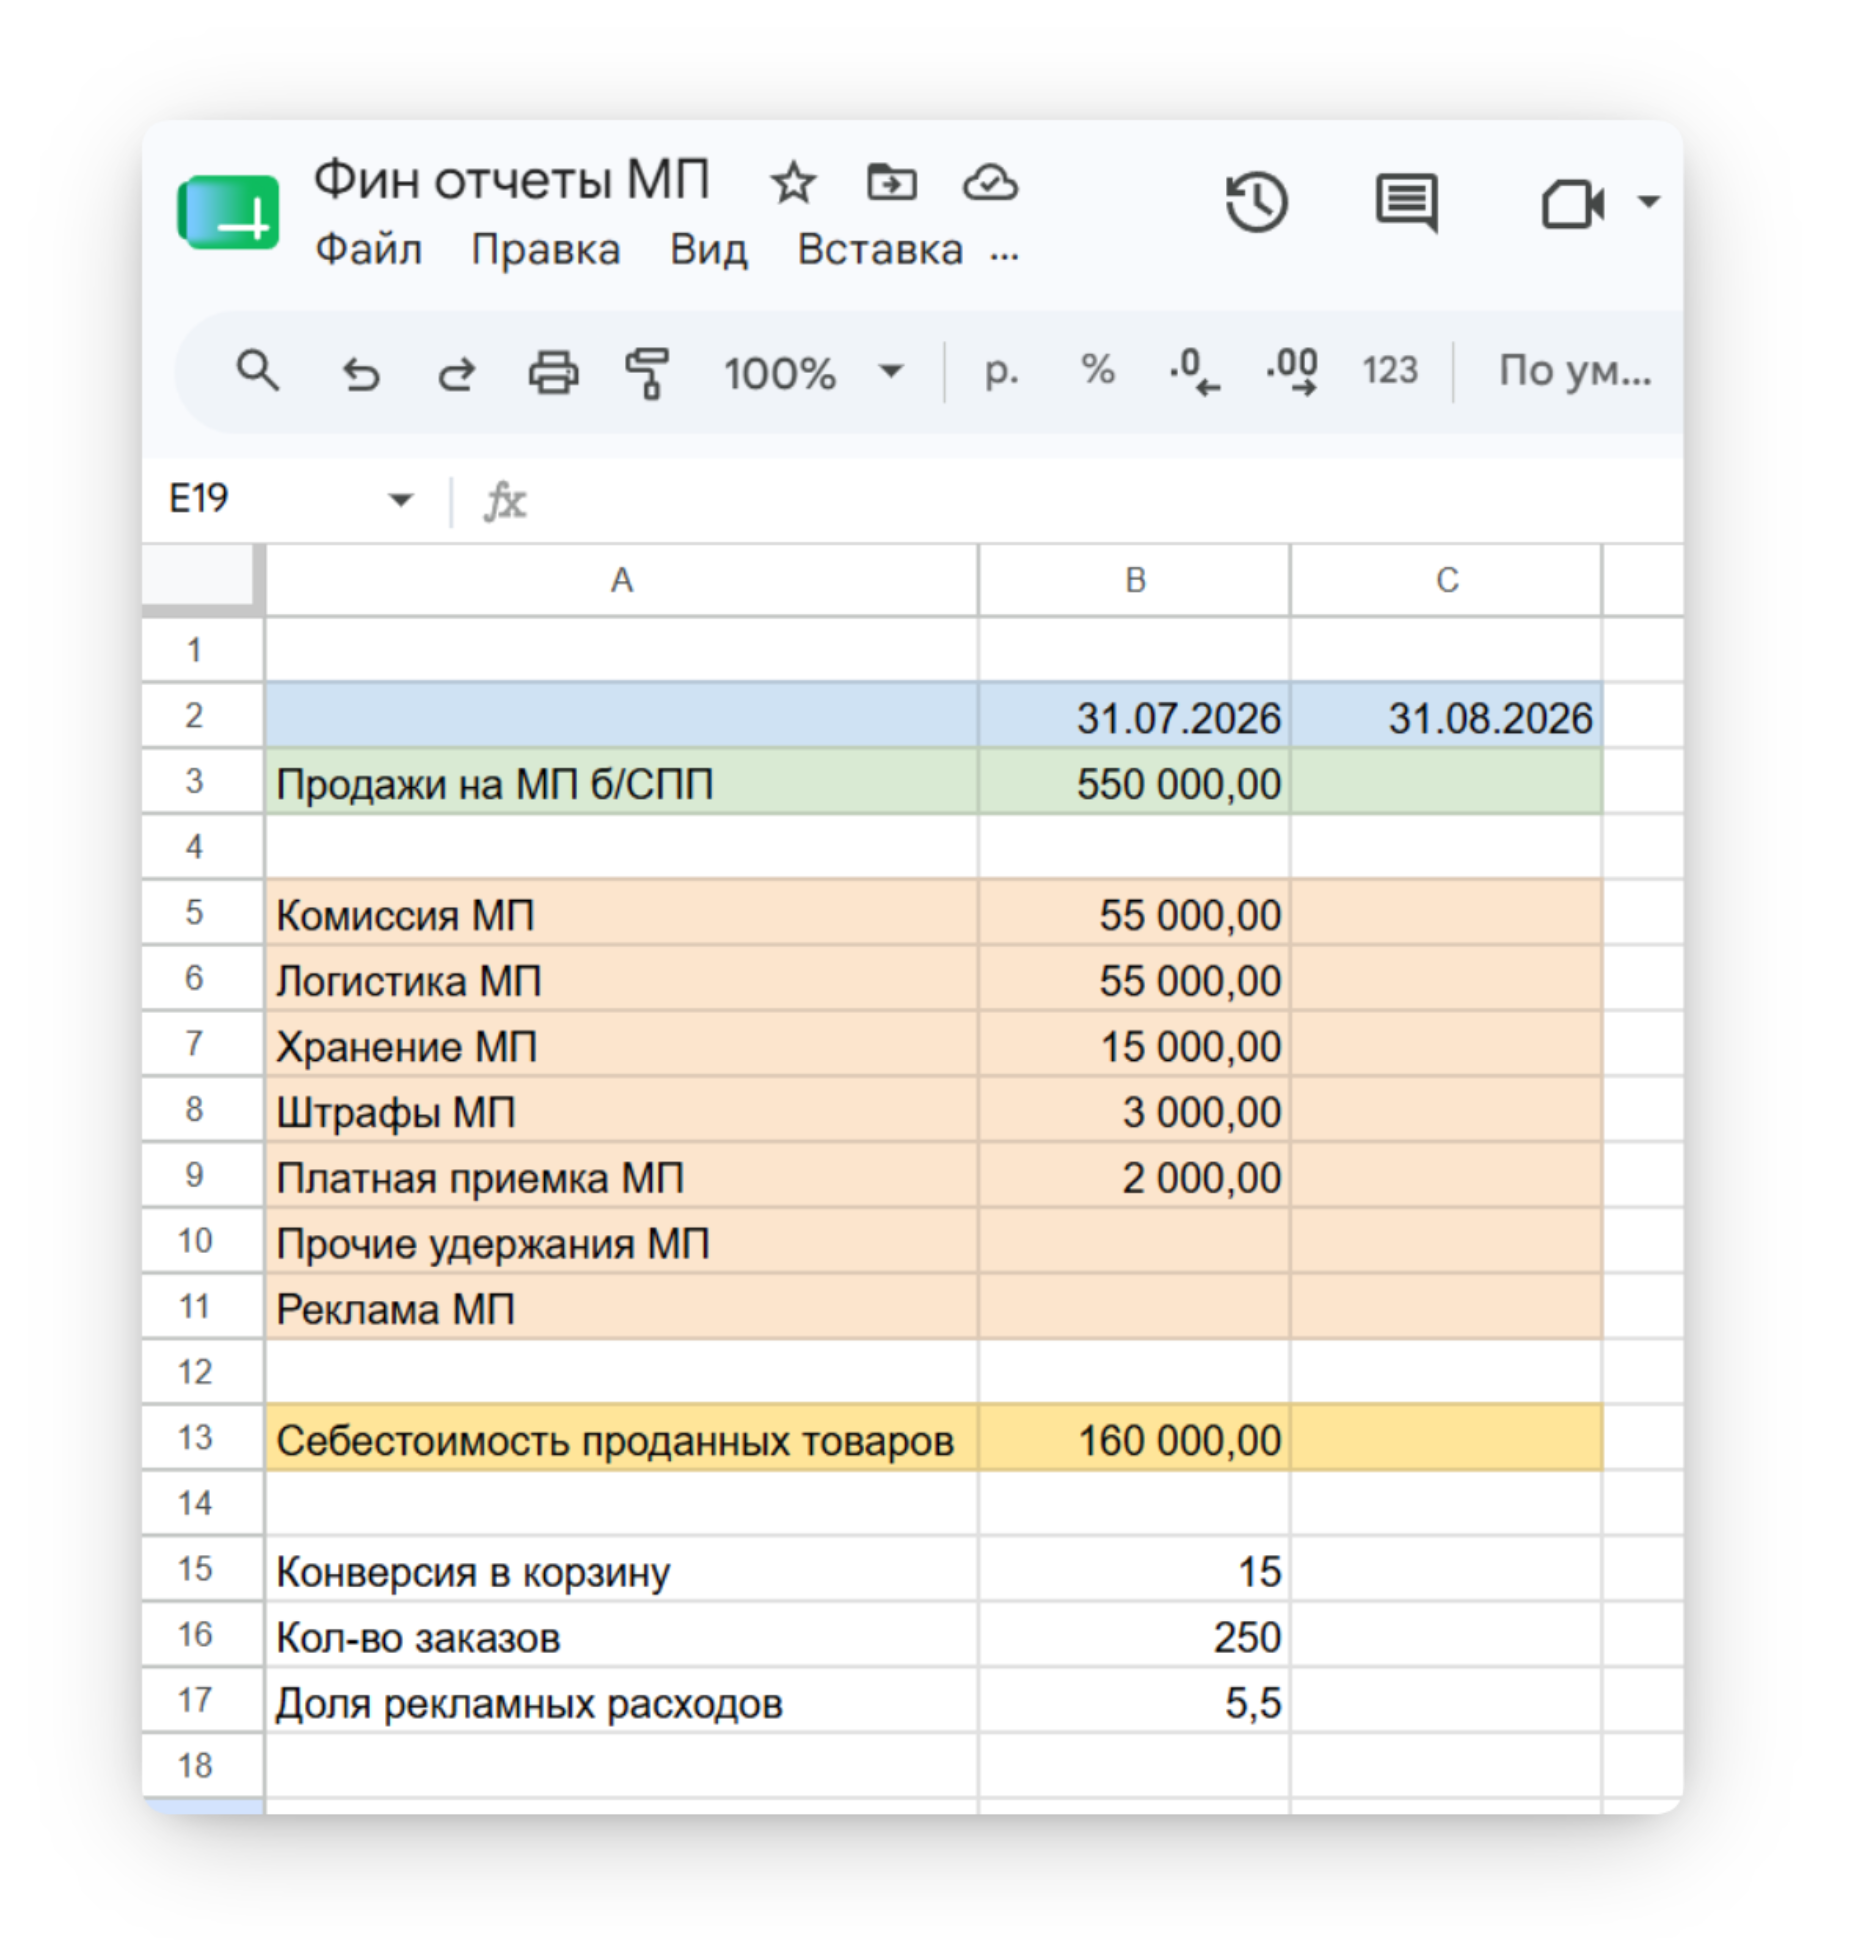The image size is (1854, 1940).
Task: Select cell with date 31.08.2026
Action: 1446,716
